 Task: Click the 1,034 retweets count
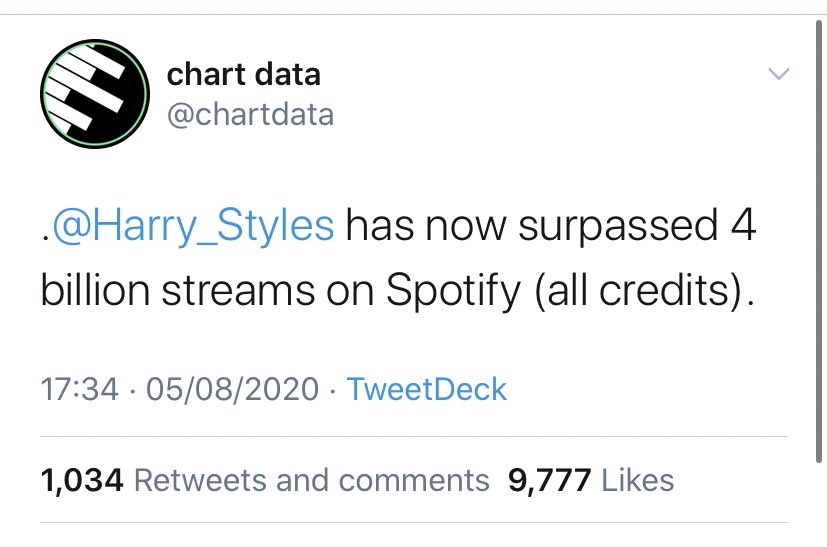(x=82, y=481)
